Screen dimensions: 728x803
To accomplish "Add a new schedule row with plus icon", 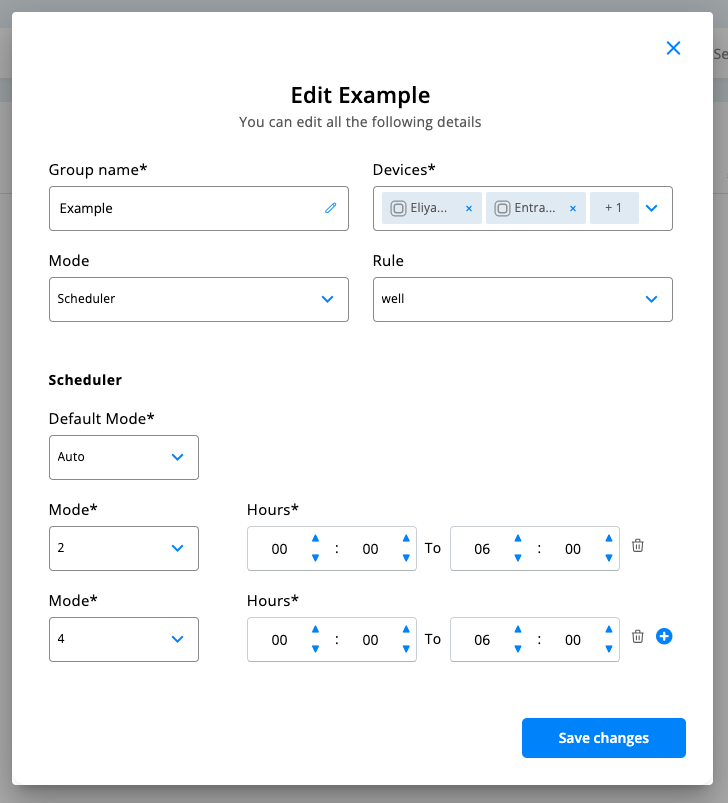I will click(664, 636).
